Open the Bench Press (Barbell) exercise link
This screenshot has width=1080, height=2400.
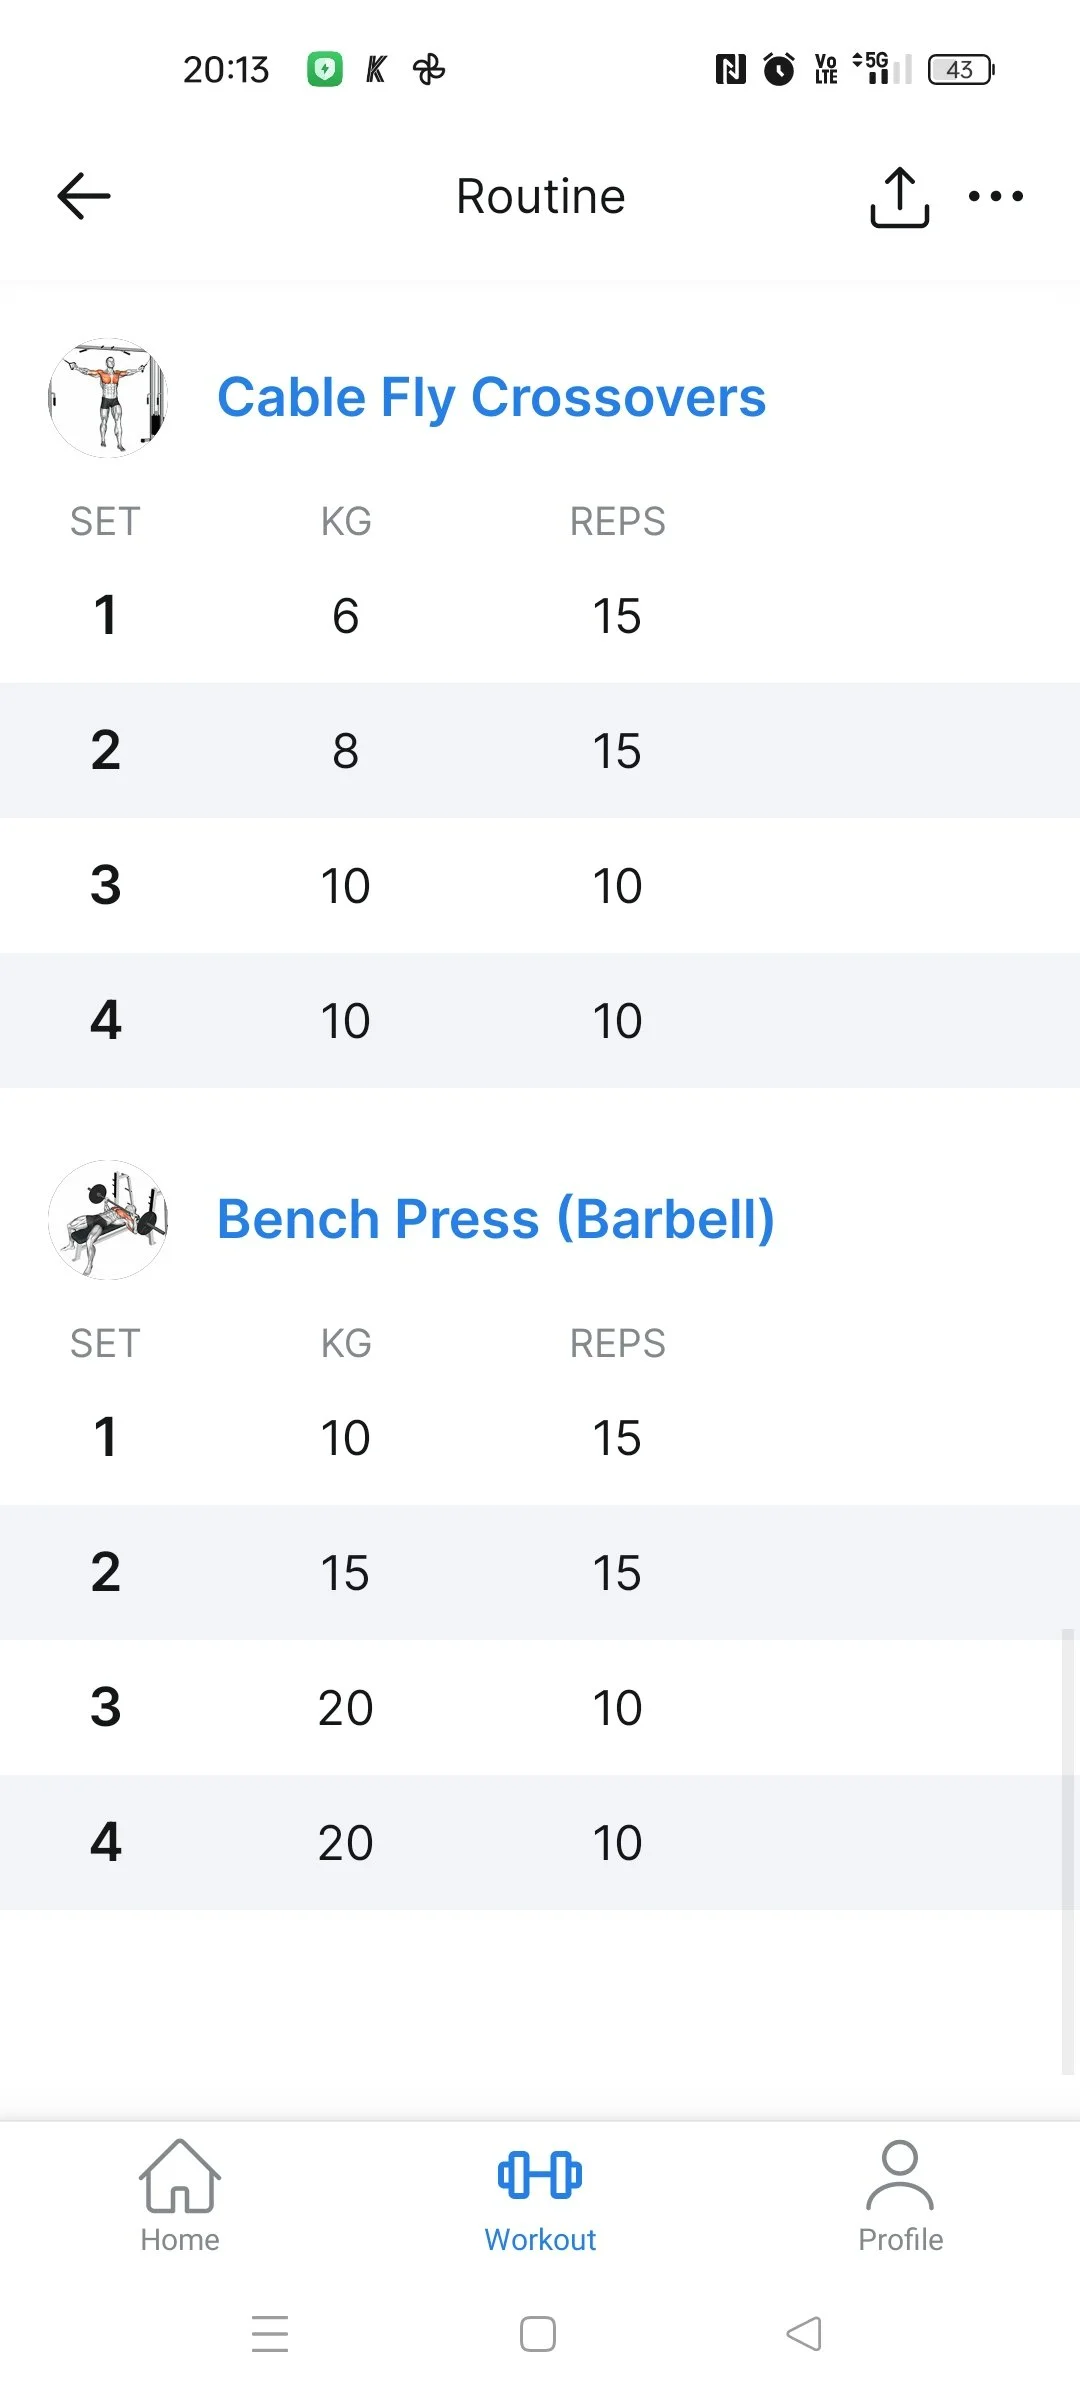[495, 1220]
